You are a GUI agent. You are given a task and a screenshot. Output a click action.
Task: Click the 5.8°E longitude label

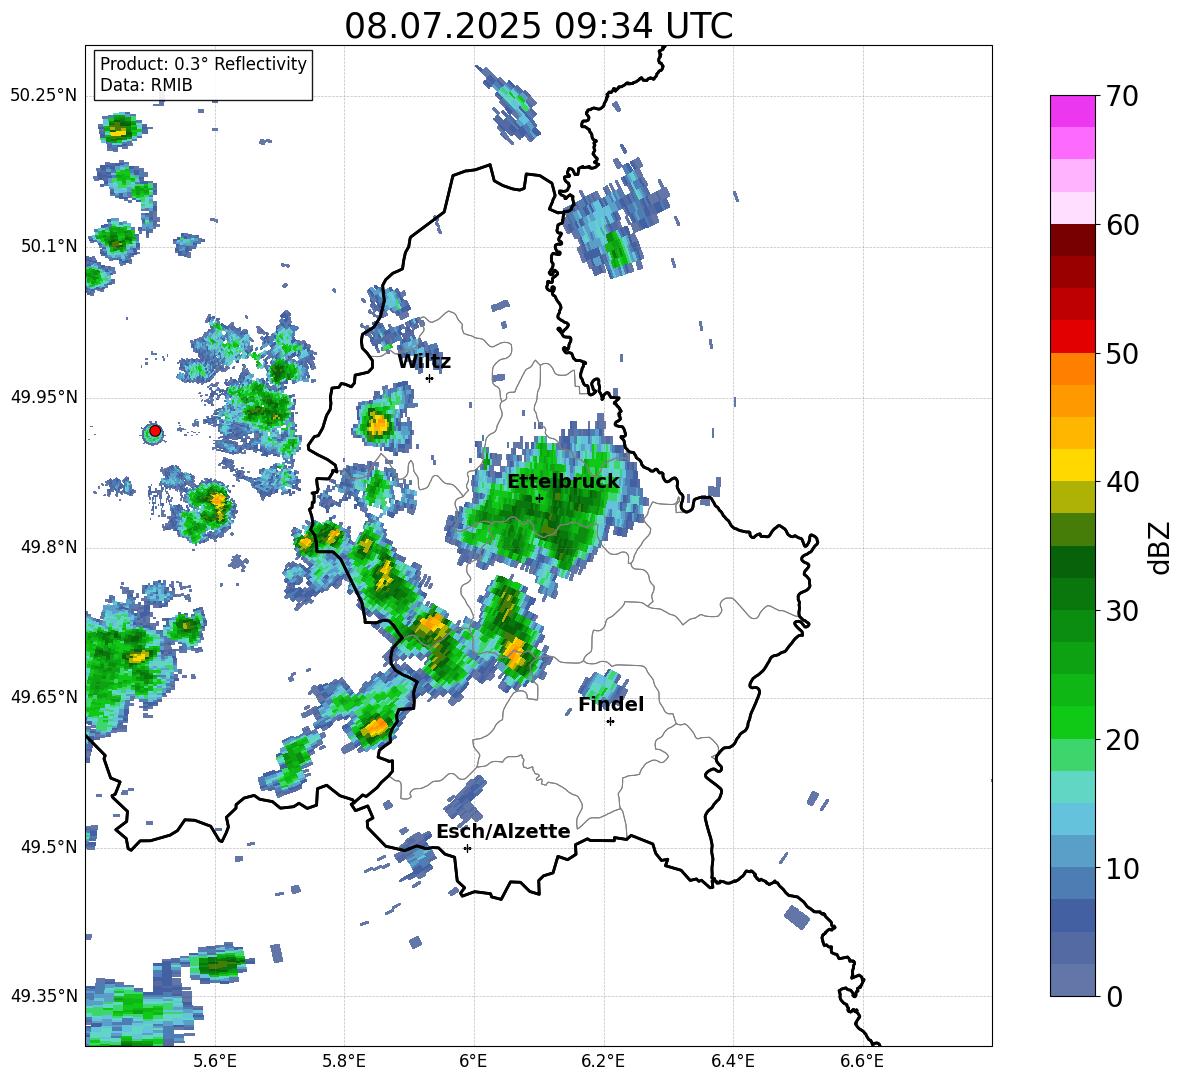click(x=344, y=1061)
